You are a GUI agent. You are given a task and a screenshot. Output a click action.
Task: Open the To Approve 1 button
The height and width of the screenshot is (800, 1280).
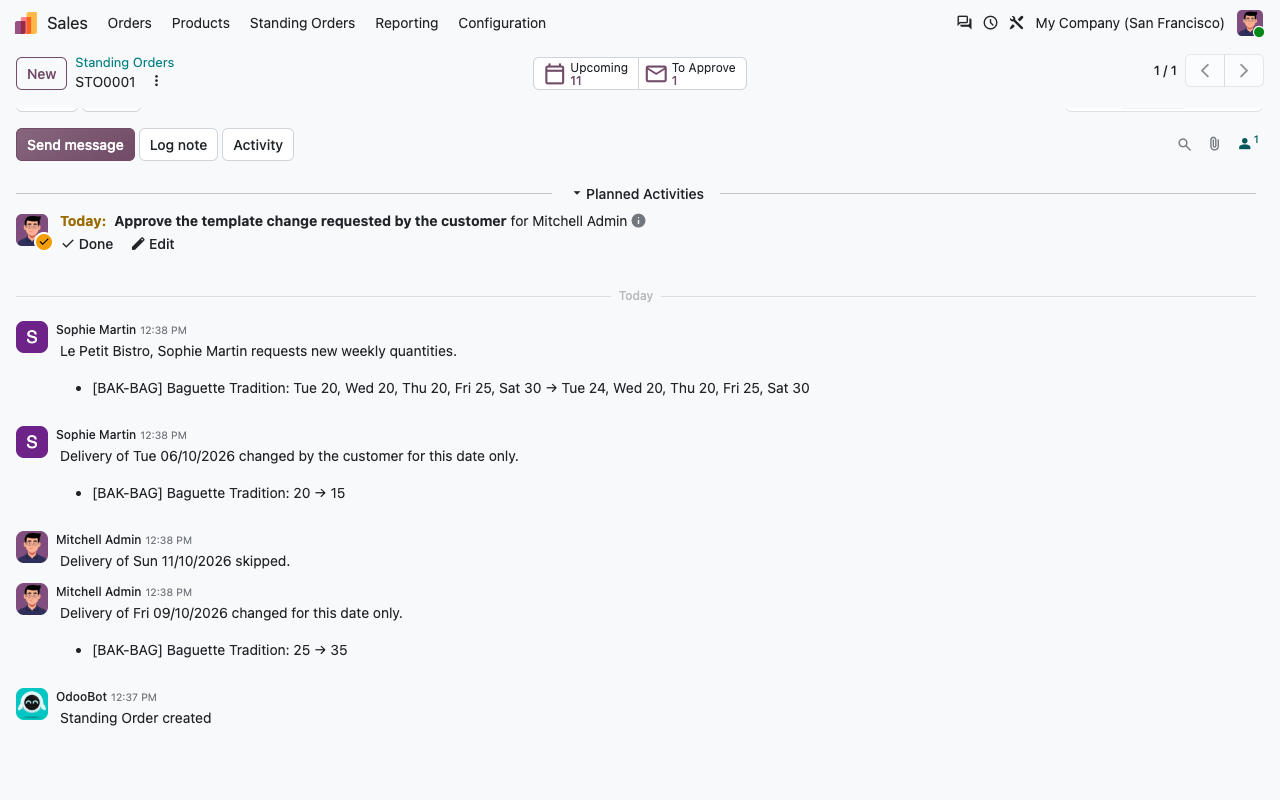692,74
